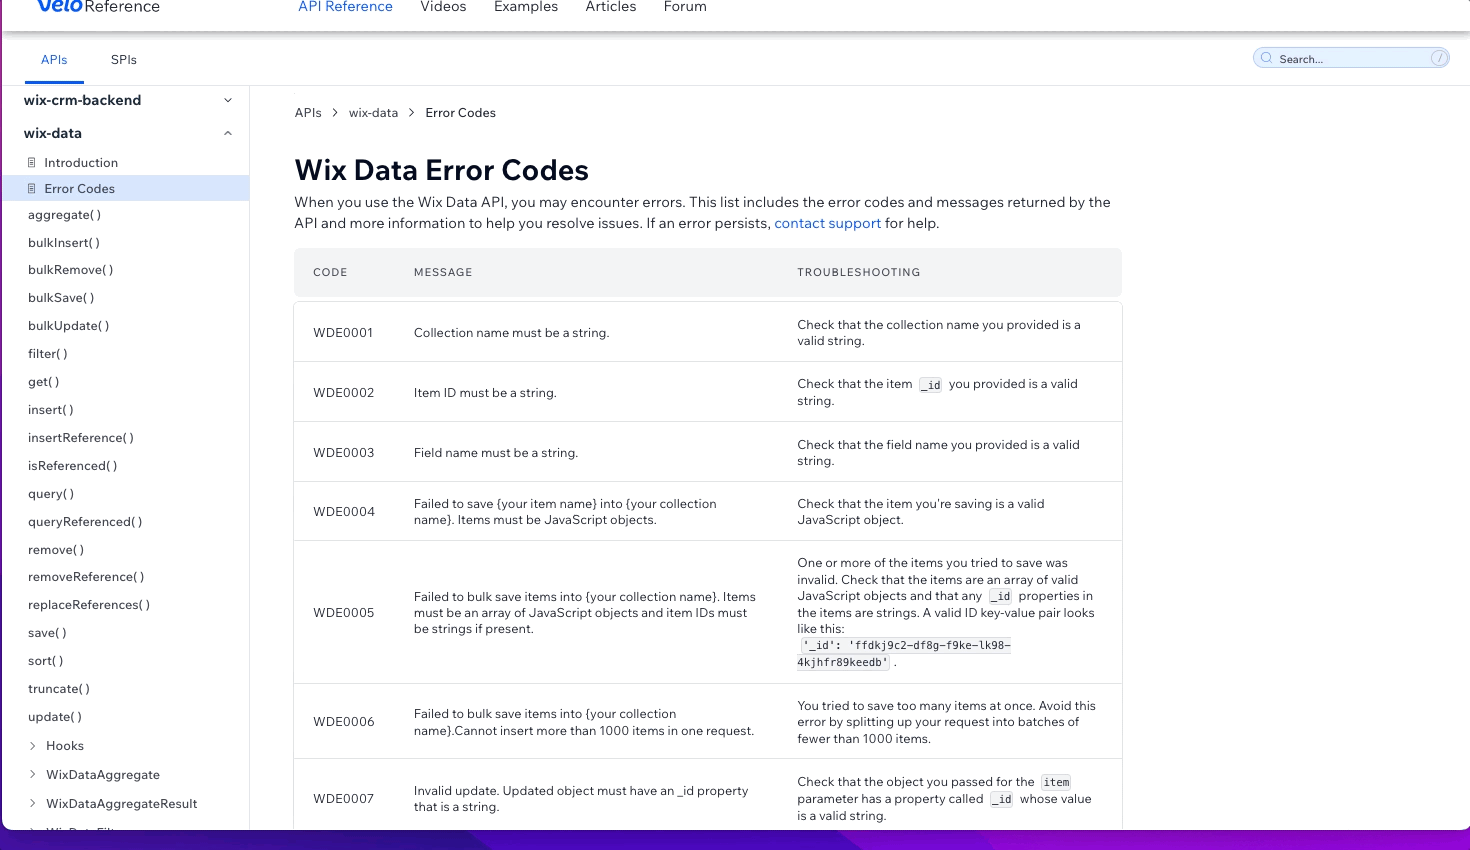Click the wix-data breadcrumb link
Screen dimensions: 1470x850
click(373, 113)
